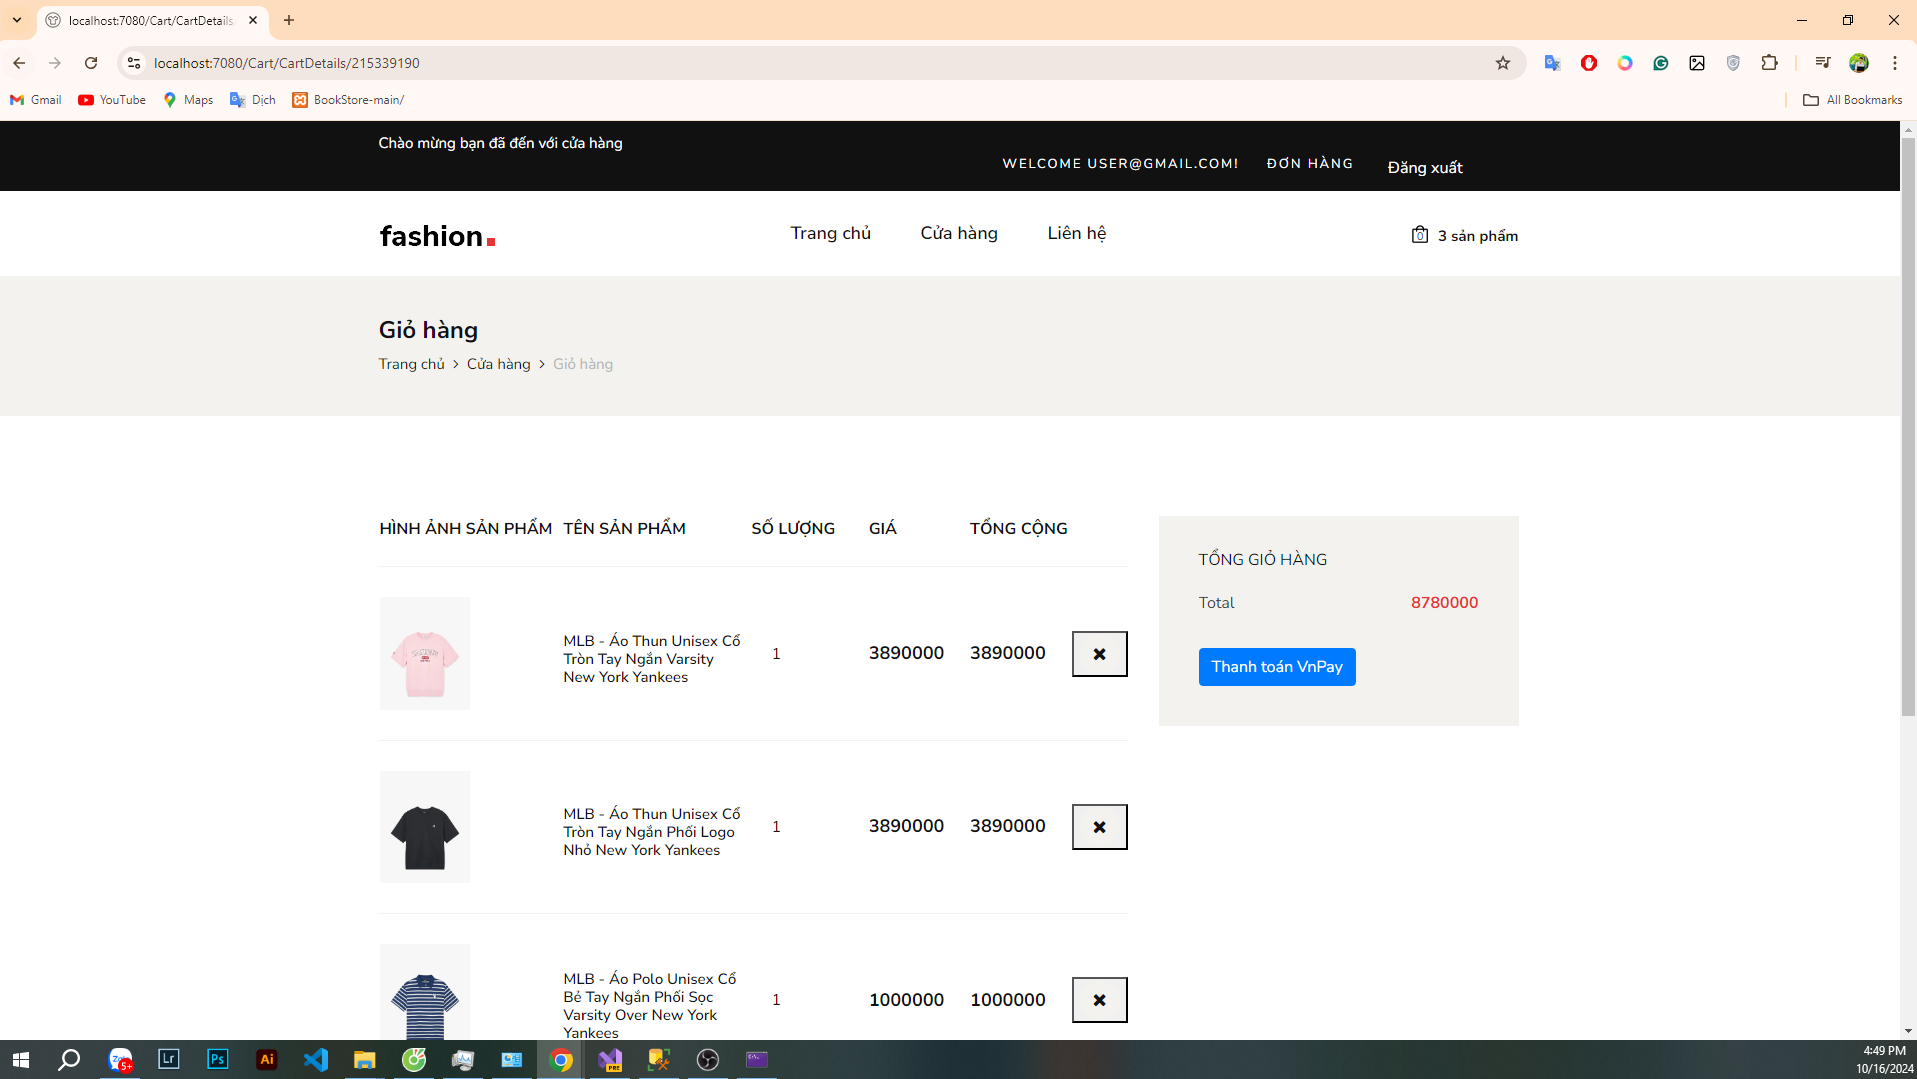Open the cart showing 3 sản phẩm
The width and height of the screenshot is (1917, 1079).
[1464, 236]
